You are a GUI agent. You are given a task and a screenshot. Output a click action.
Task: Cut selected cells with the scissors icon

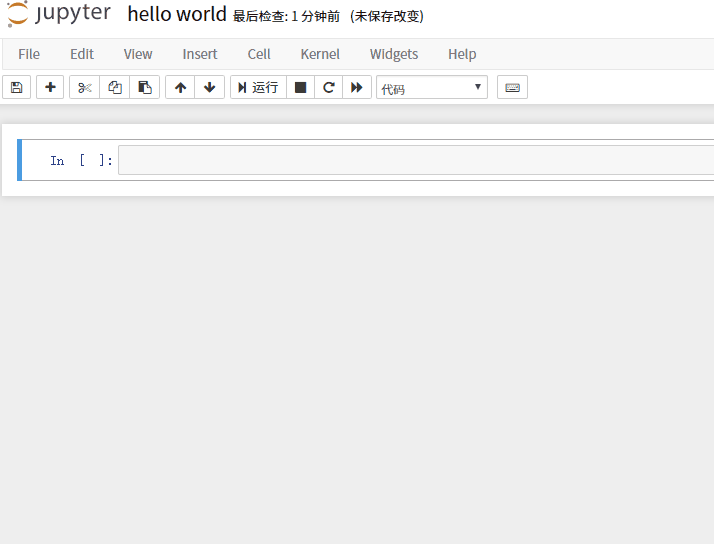point(84,87)
